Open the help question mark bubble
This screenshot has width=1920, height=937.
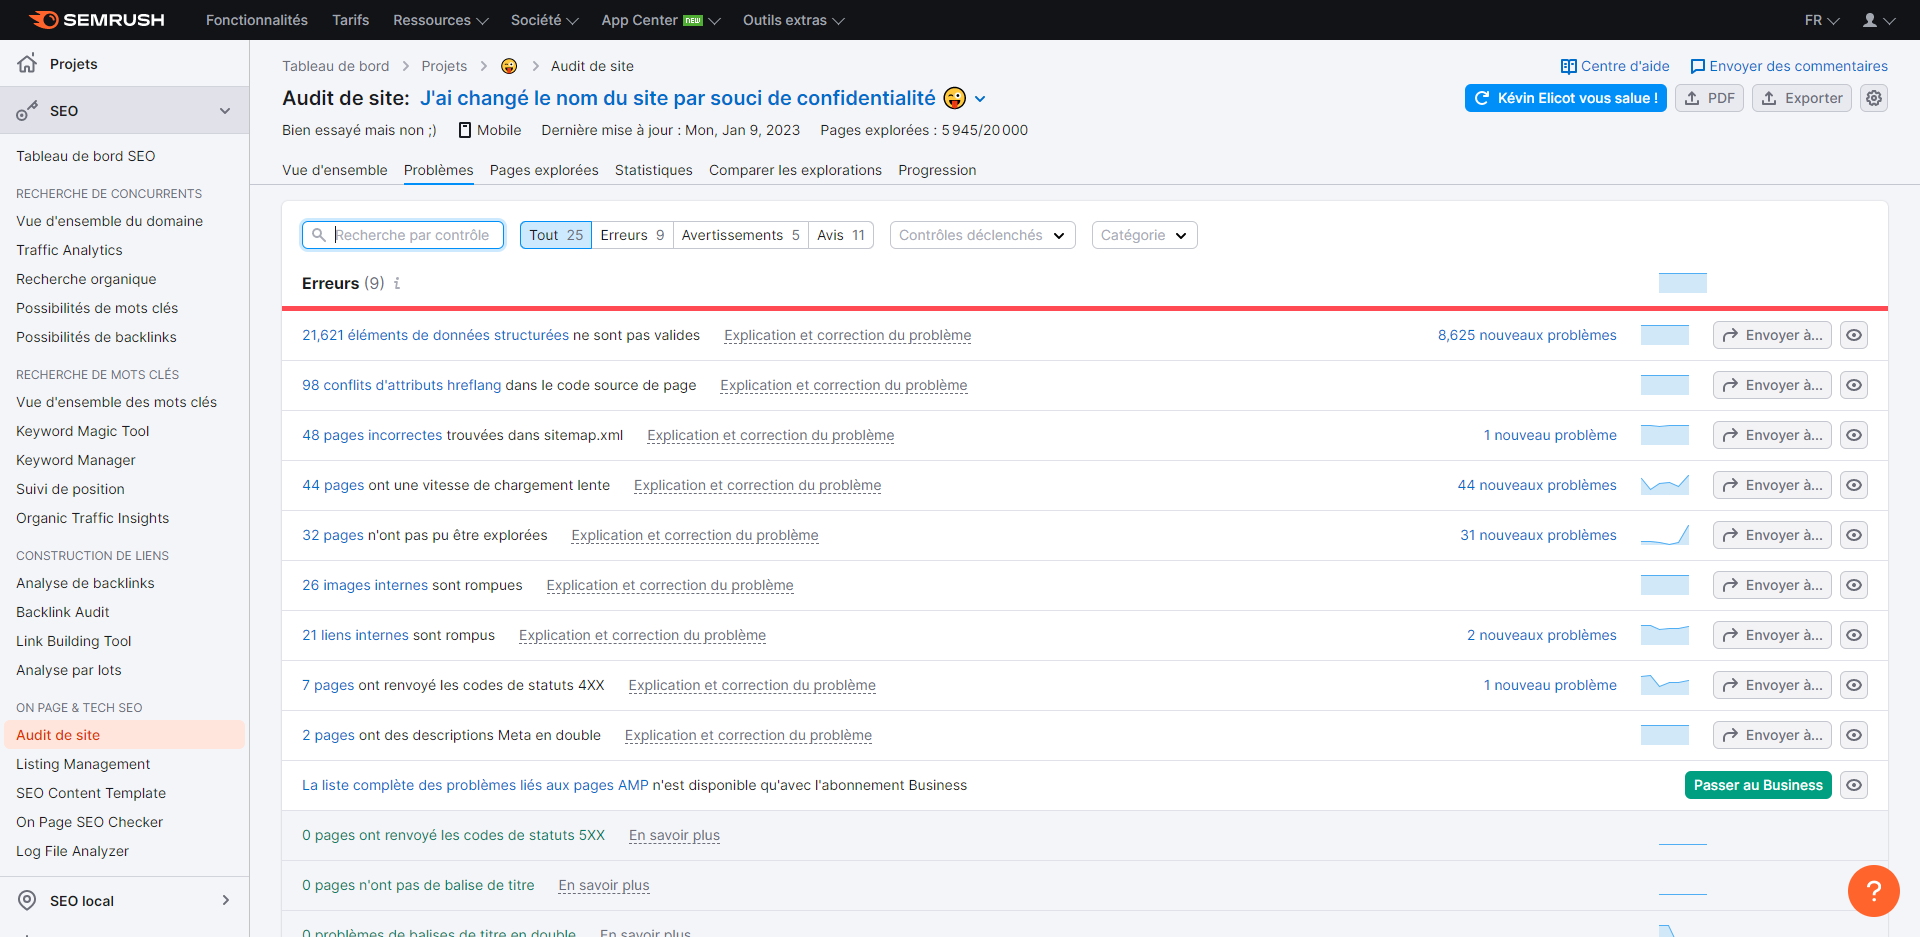(1873, 890)
